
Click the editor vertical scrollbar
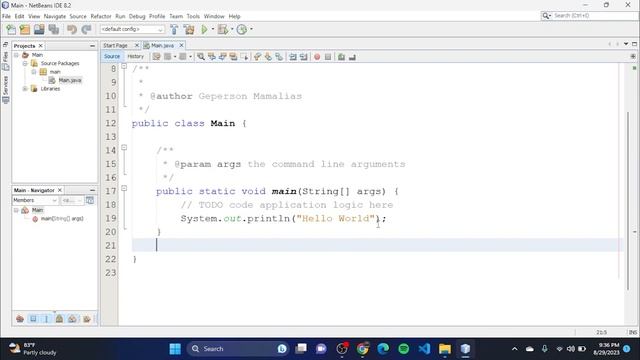coord(628,201)
